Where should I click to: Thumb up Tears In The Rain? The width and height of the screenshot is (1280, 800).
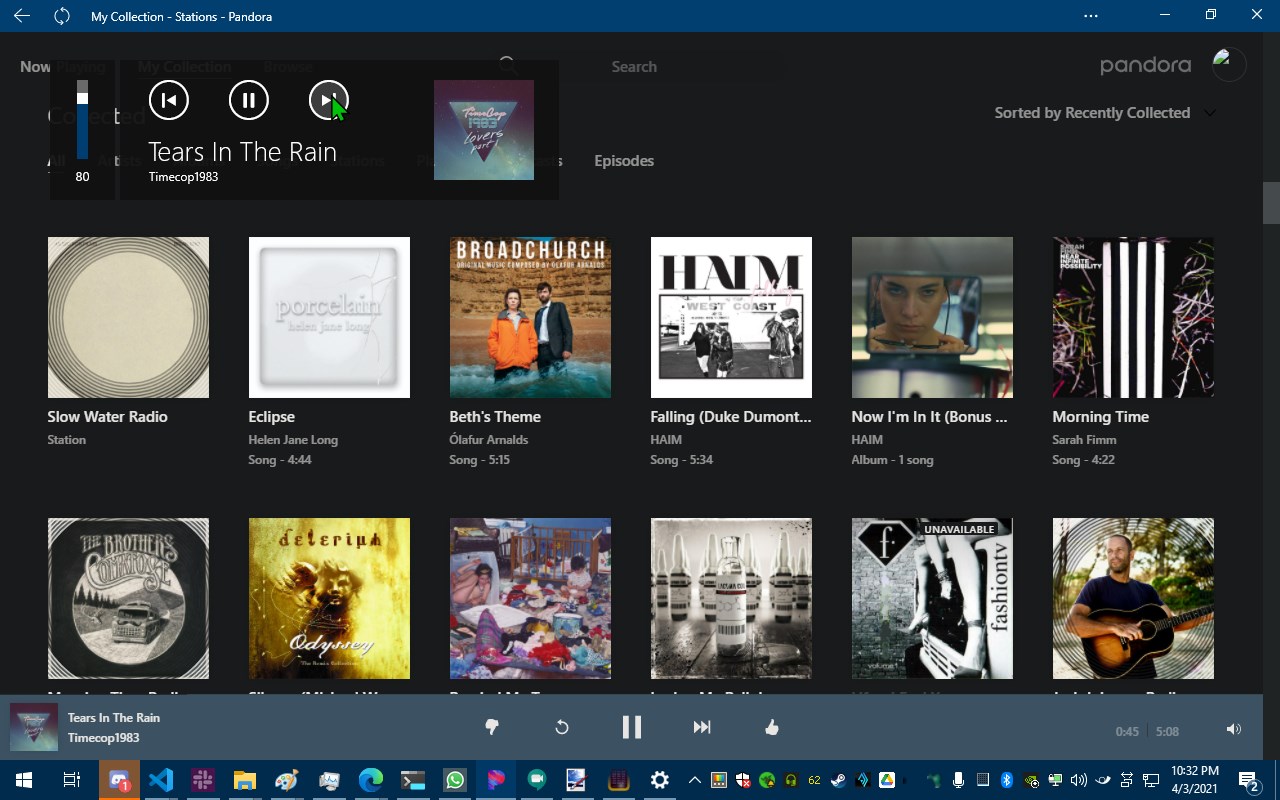772,728
